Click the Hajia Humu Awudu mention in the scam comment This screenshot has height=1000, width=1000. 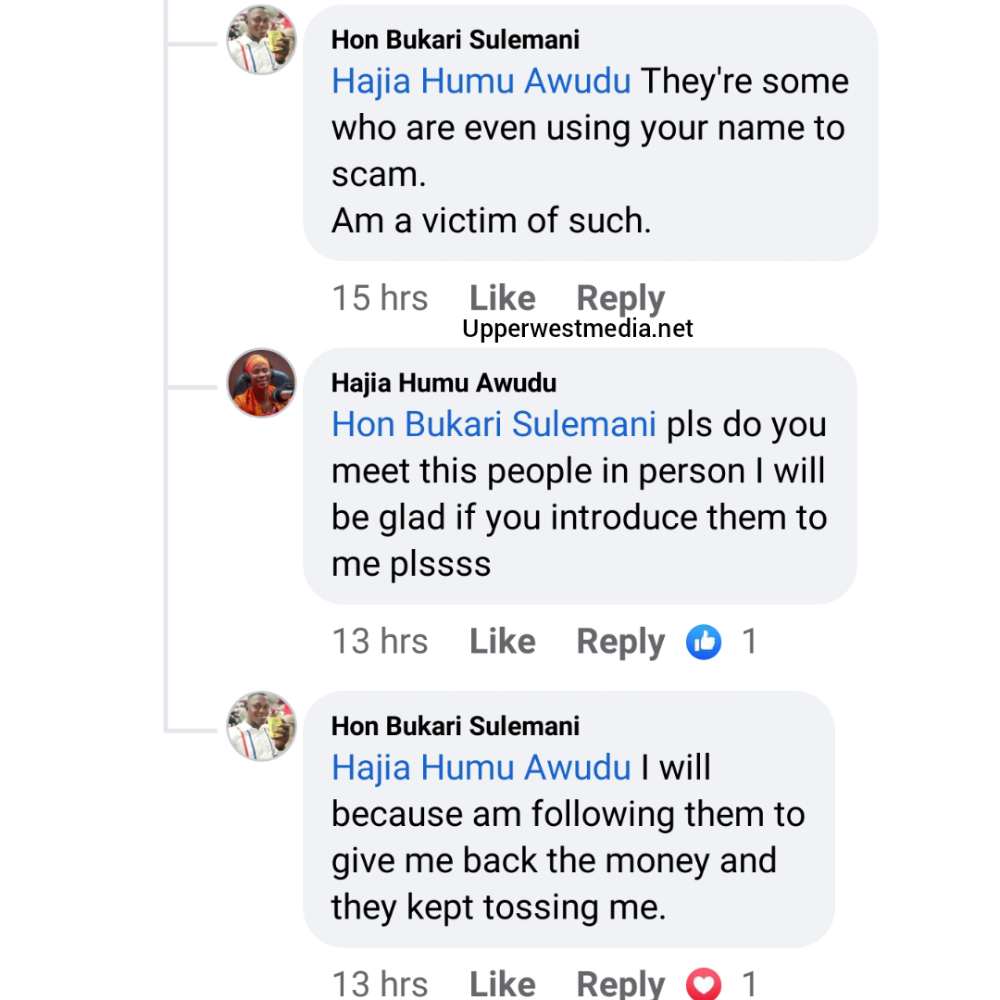[x=481, y=81]
